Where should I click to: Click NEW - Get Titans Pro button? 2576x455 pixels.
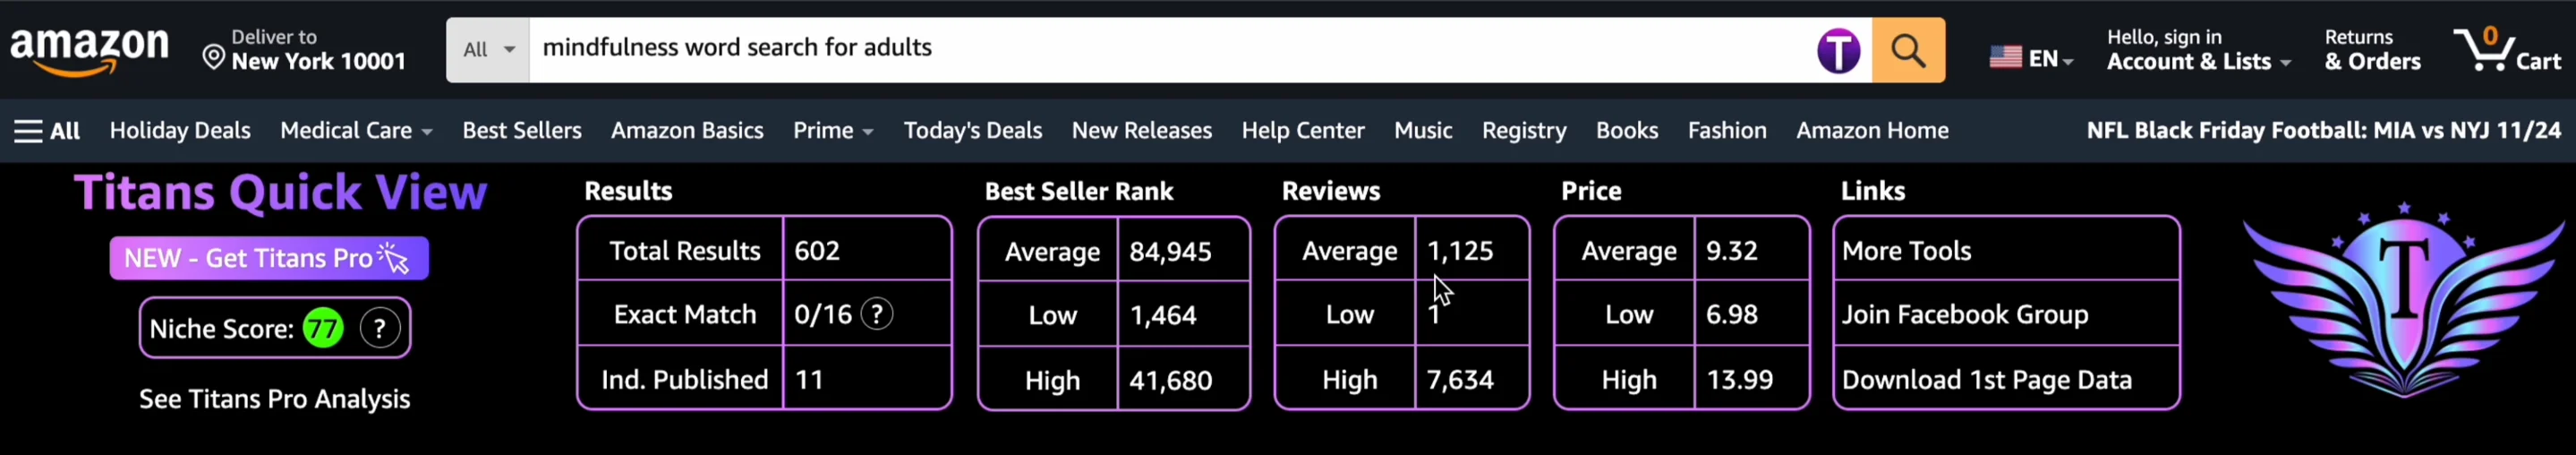[x=269, y=258]
